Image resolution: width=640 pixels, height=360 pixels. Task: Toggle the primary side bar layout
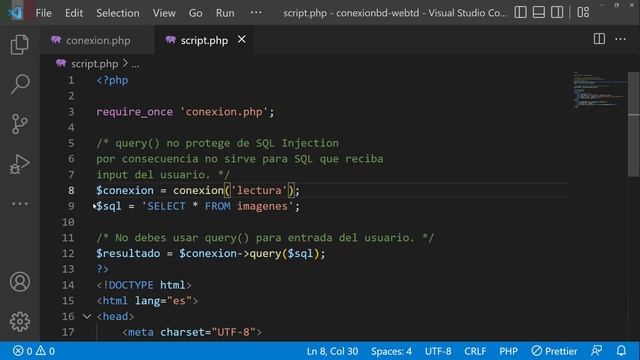pyautogui.click(x=520, y=12)
